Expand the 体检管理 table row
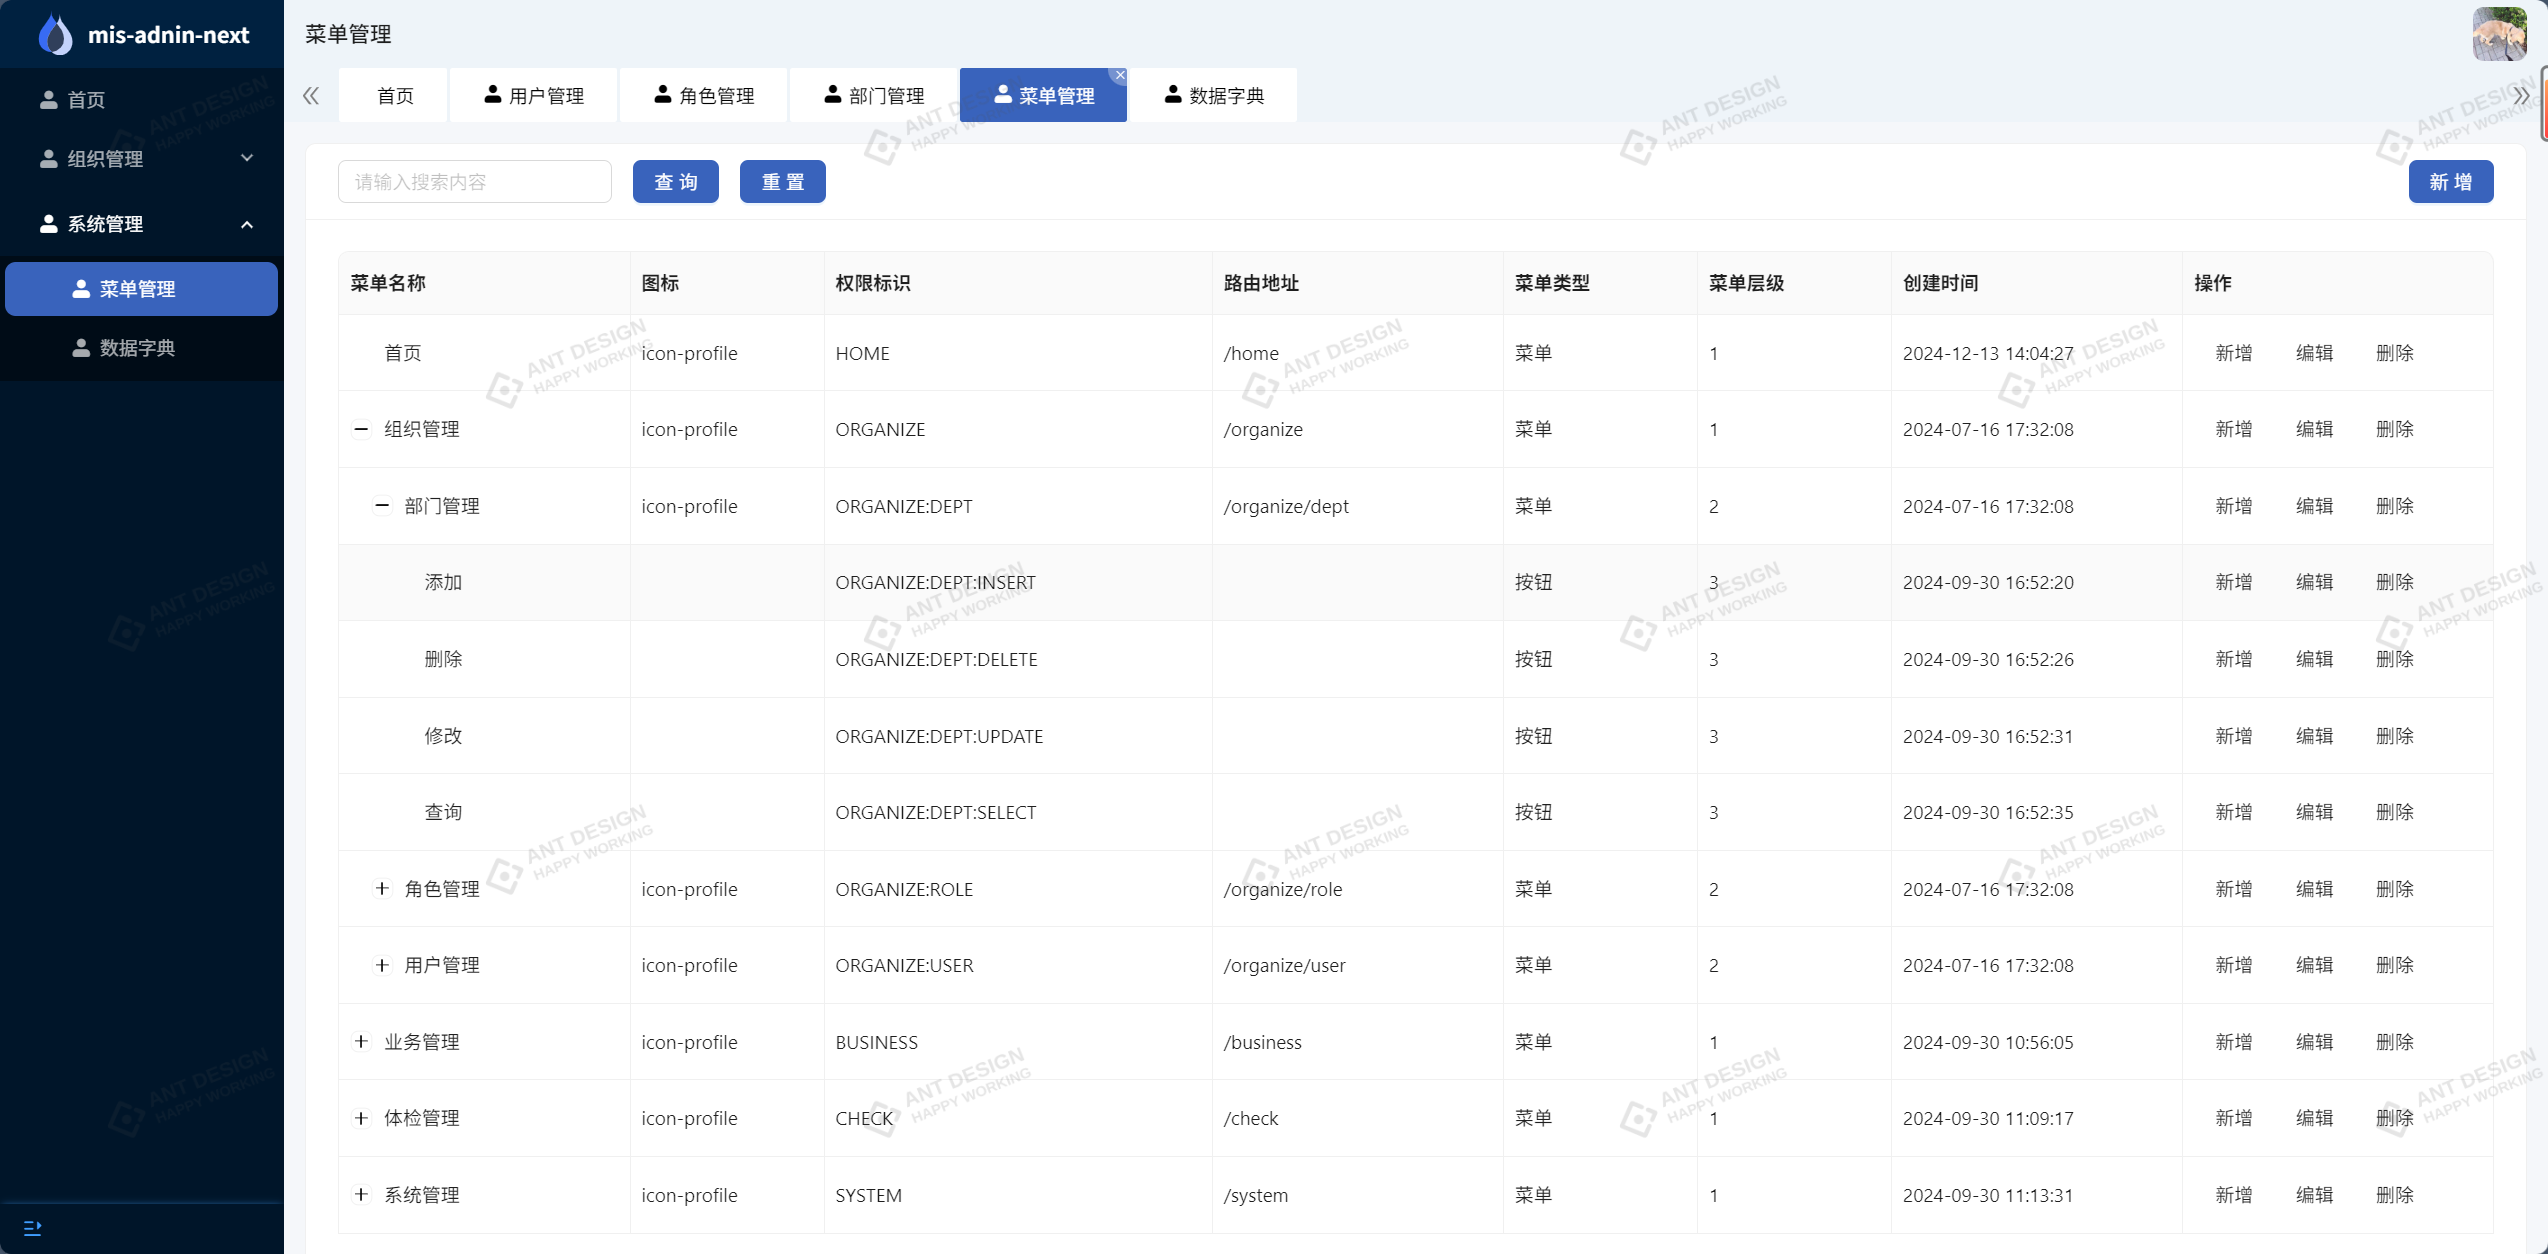 [x=361, y=1118]
